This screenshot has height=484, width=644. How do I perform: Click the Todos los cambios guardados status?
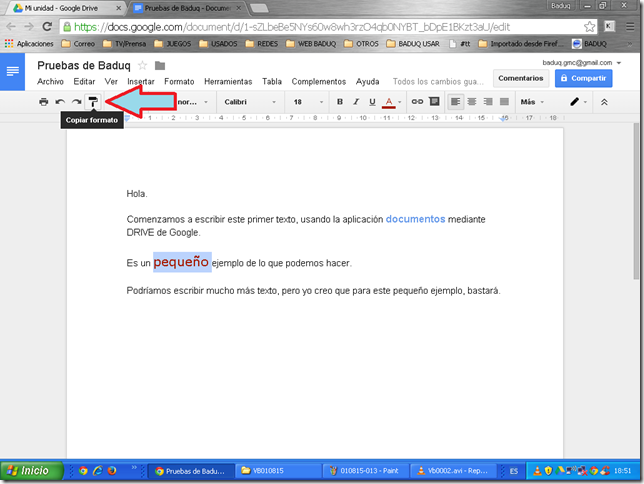coord(438,81)
